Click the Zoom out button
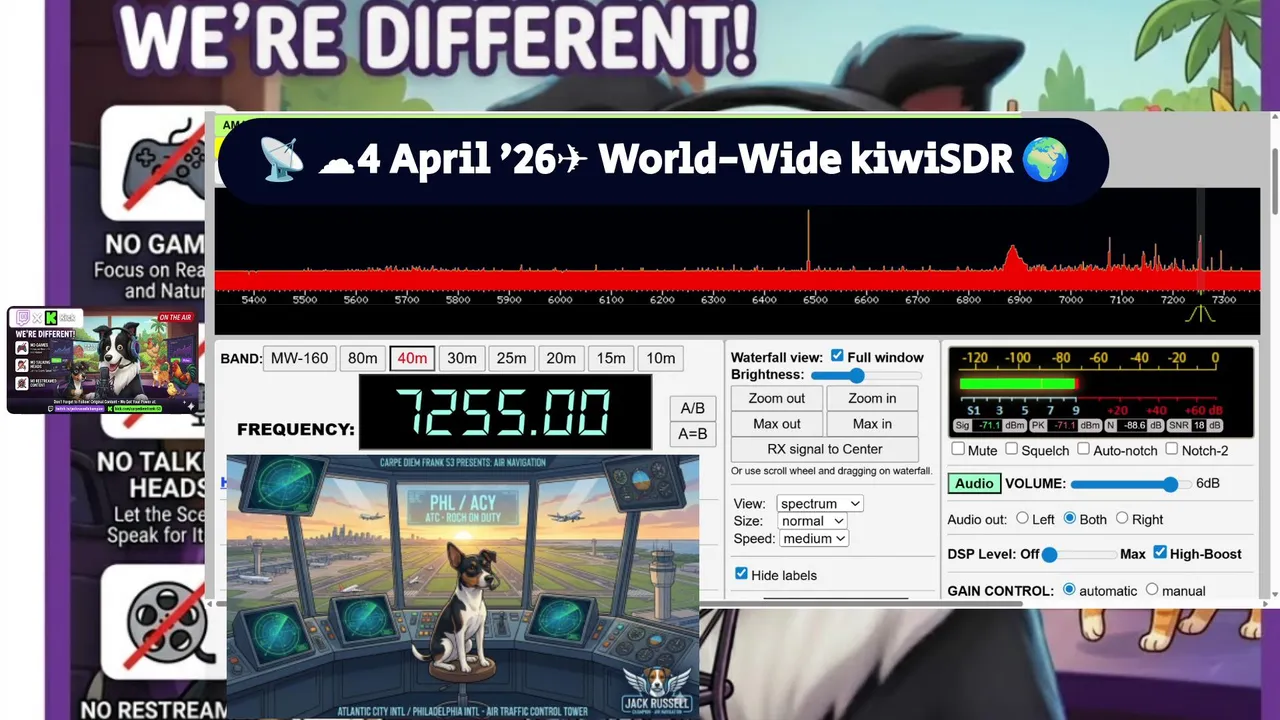The image size is (1280, 720). point(776,398)
